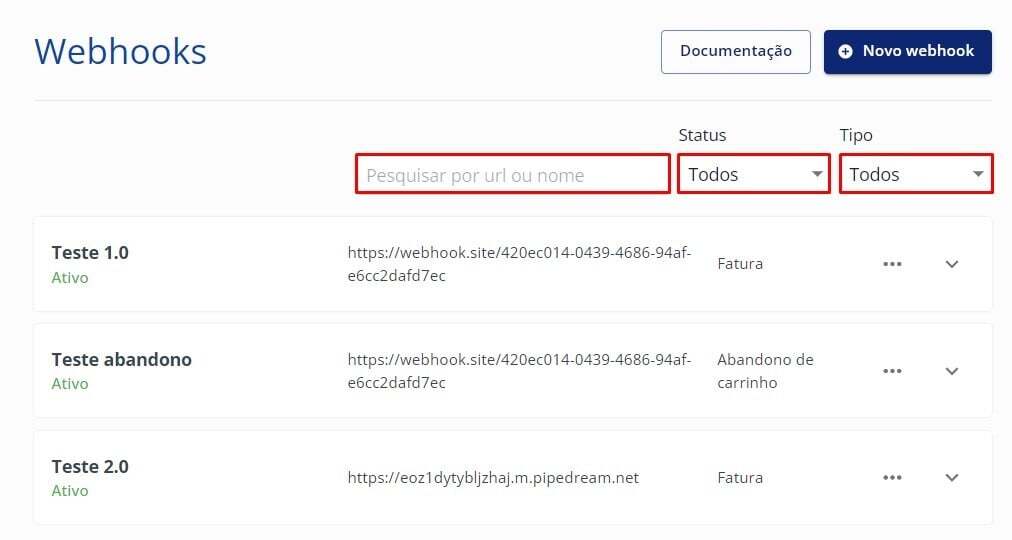Click the Ativo status under Teste 2.0
Viewport: 1012px width, 540px height.
[x=70, y=491]
